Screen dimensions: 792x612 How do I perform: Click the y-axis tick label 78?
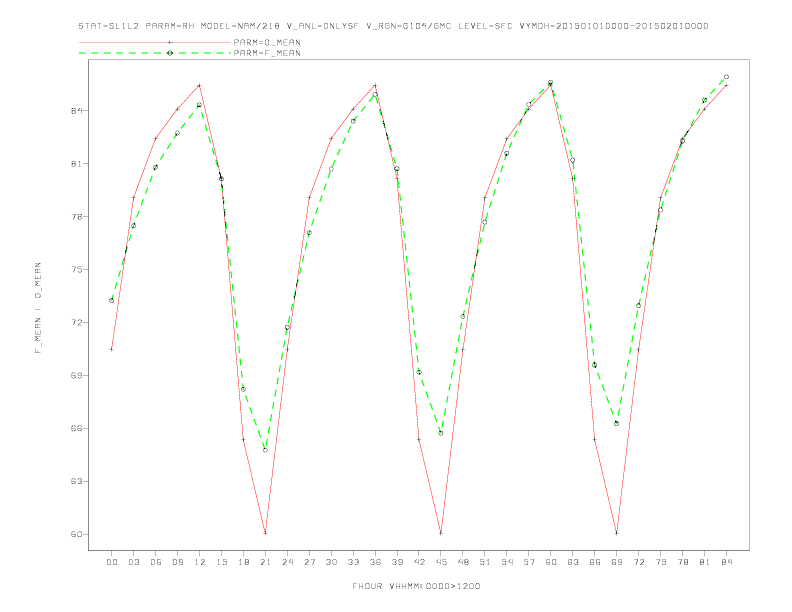76,217
